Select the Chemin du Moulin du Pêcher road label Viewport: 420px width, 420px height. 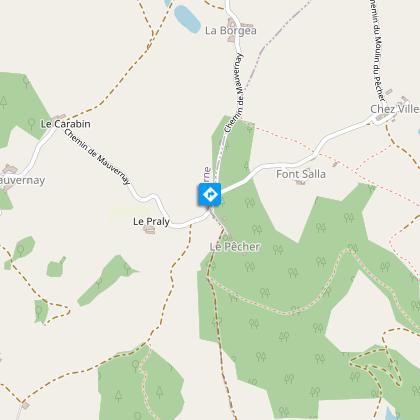378,50
